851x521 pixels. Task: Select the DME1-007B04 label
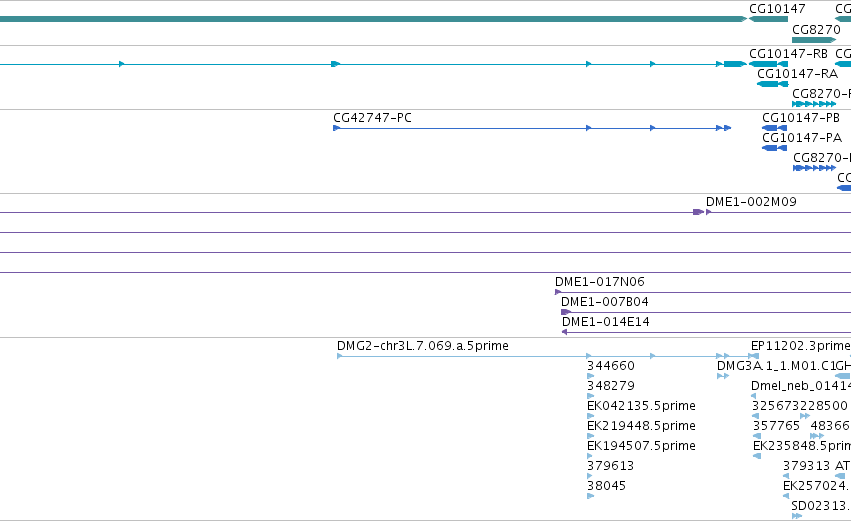point(605,302)
